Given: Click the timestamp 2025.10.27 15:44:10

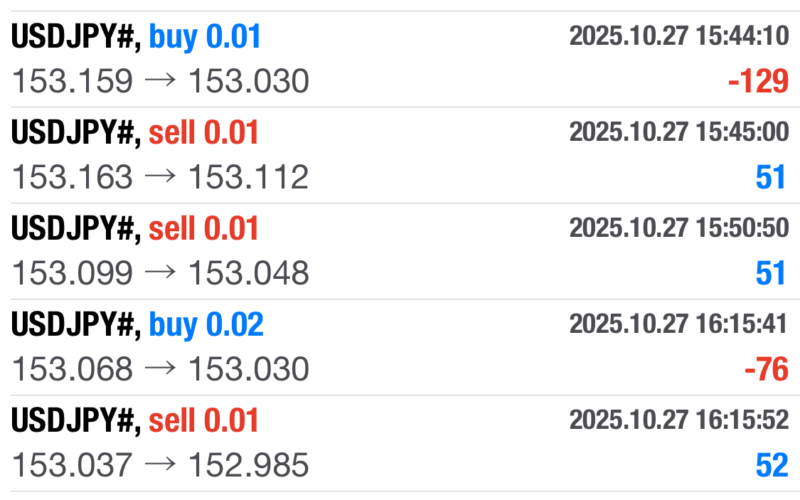Looking at the screenshot, I should 678,37.
